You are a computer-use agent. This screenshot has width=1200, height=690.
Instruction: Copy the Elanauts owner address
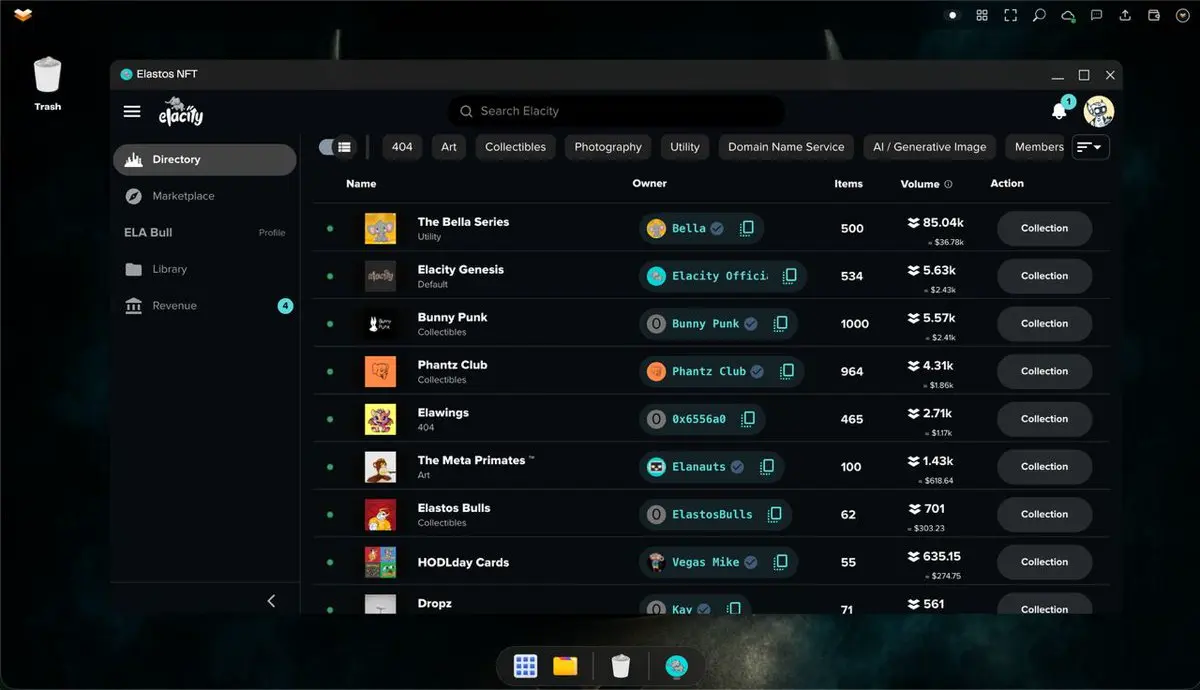(766, 466)
